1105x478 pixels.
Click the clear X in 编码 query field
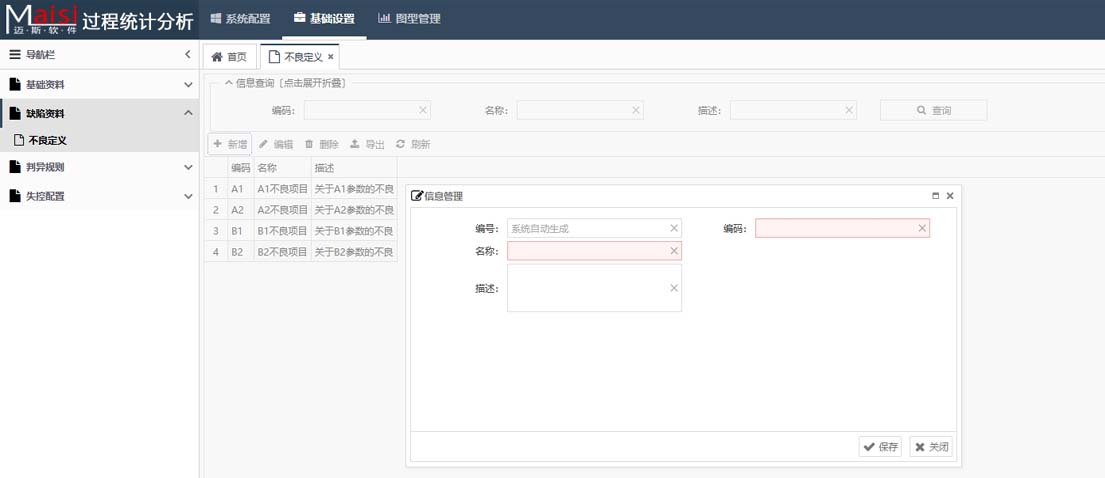423,110
